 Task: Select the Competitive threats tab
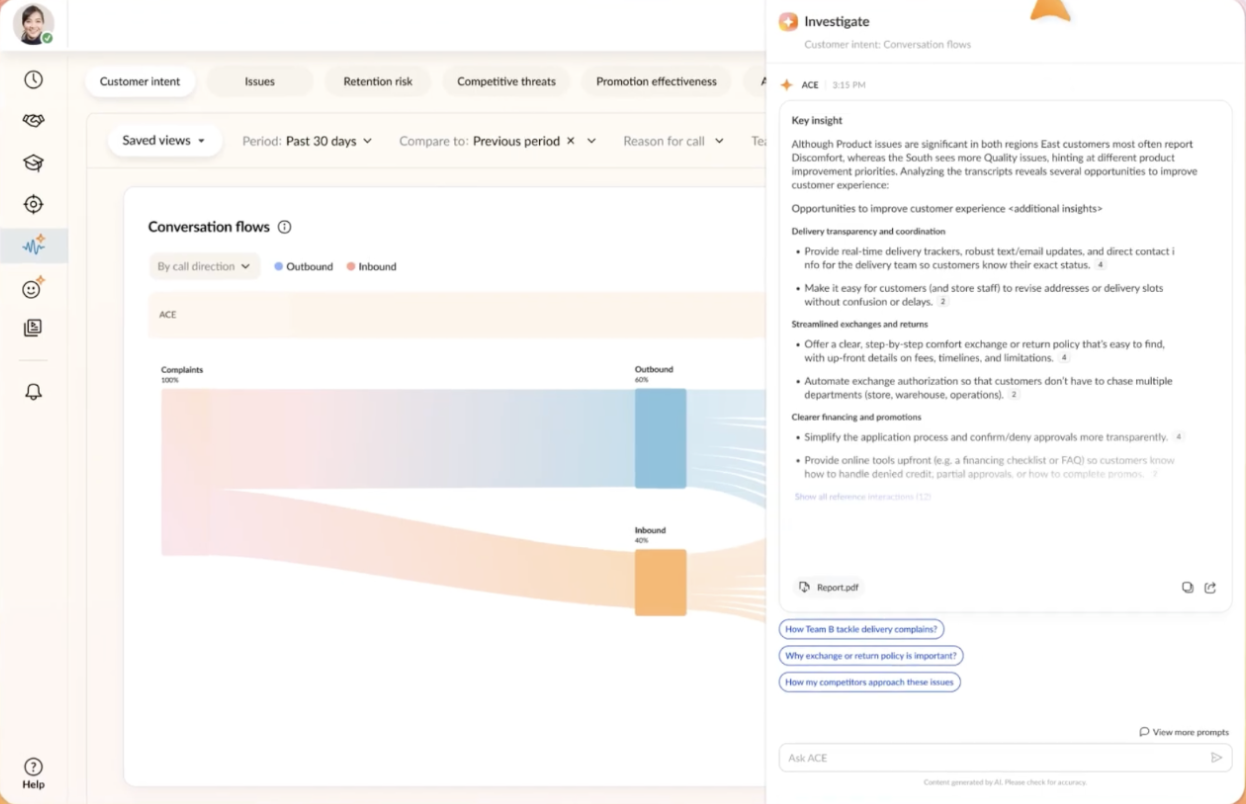pos(506,81)
